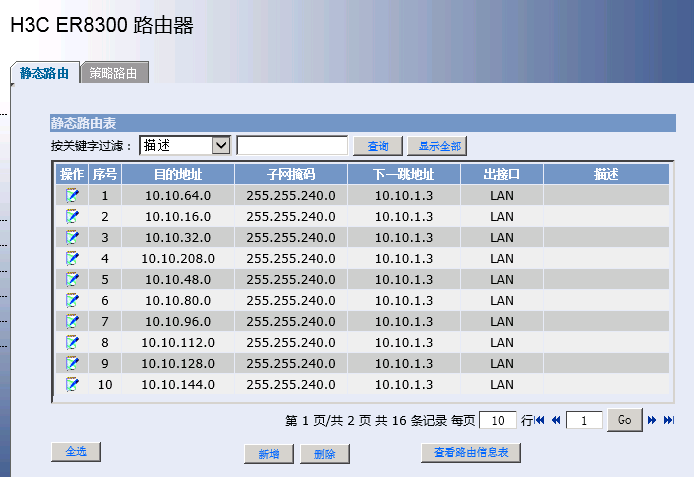694x477 pixels.
Task: Click the 显示全部 button
Action: 437,146
